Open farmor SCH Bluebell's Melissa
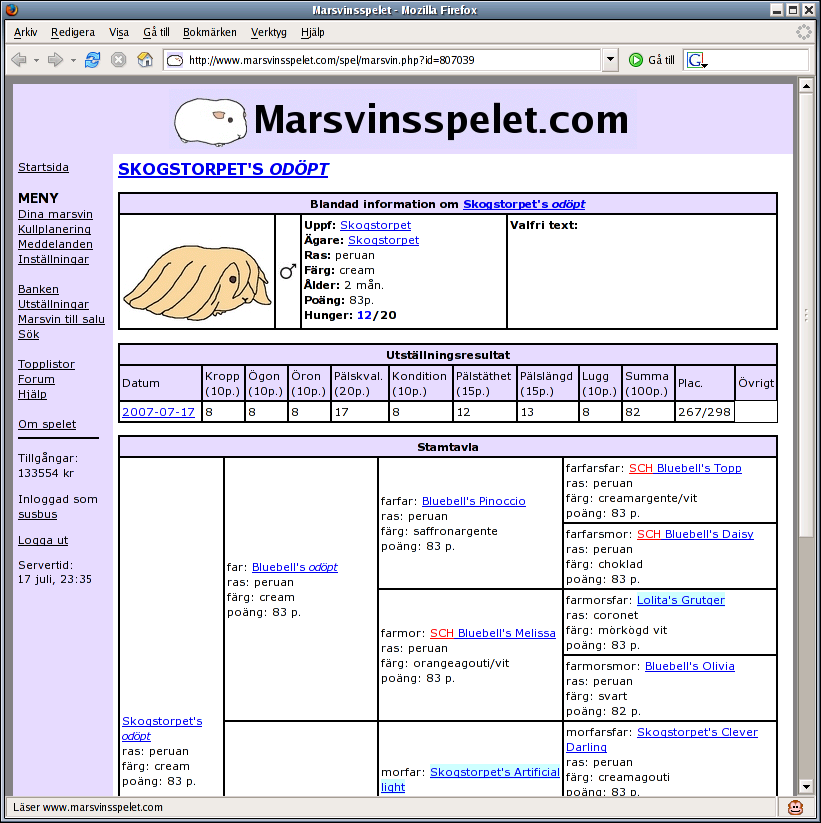The height and width of the screenshot is (823, 821). pyautogui.click(x=492, y=634)
